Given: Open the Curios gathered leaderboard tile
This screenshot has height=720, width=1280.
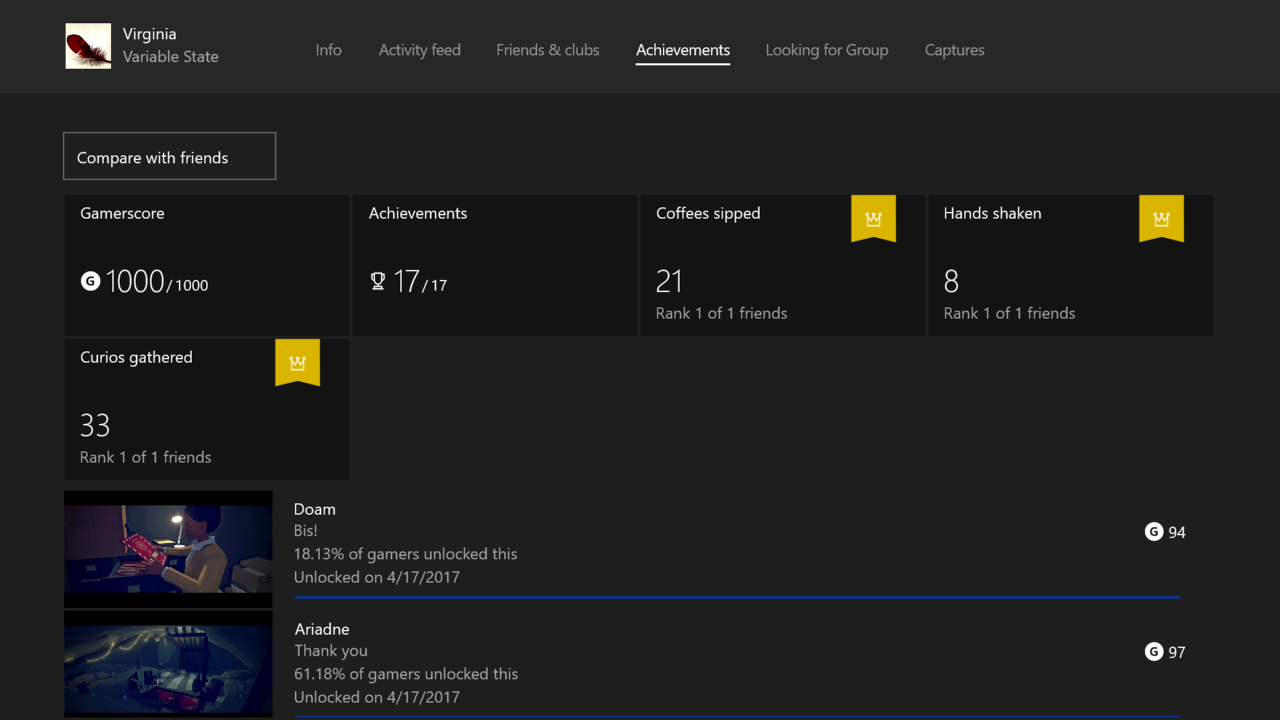Looking at the screenshot, I should click(207, 409).
